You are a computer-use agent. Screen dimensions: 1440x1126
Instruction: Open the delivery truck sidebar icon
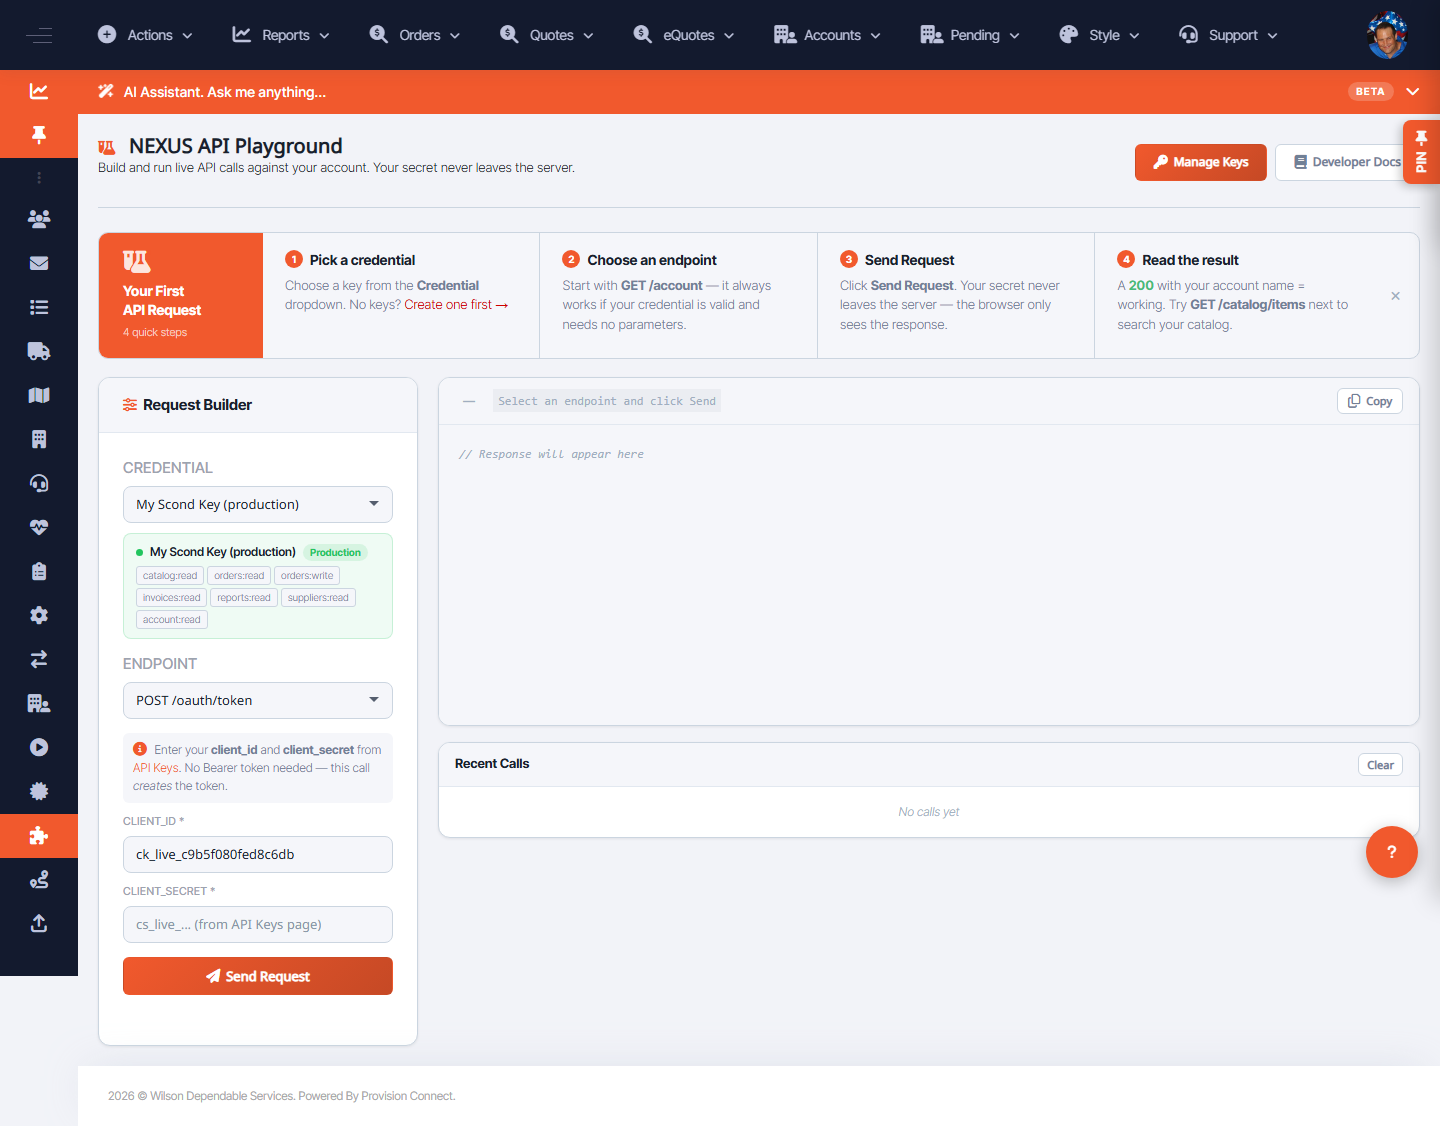pos(39,351)
